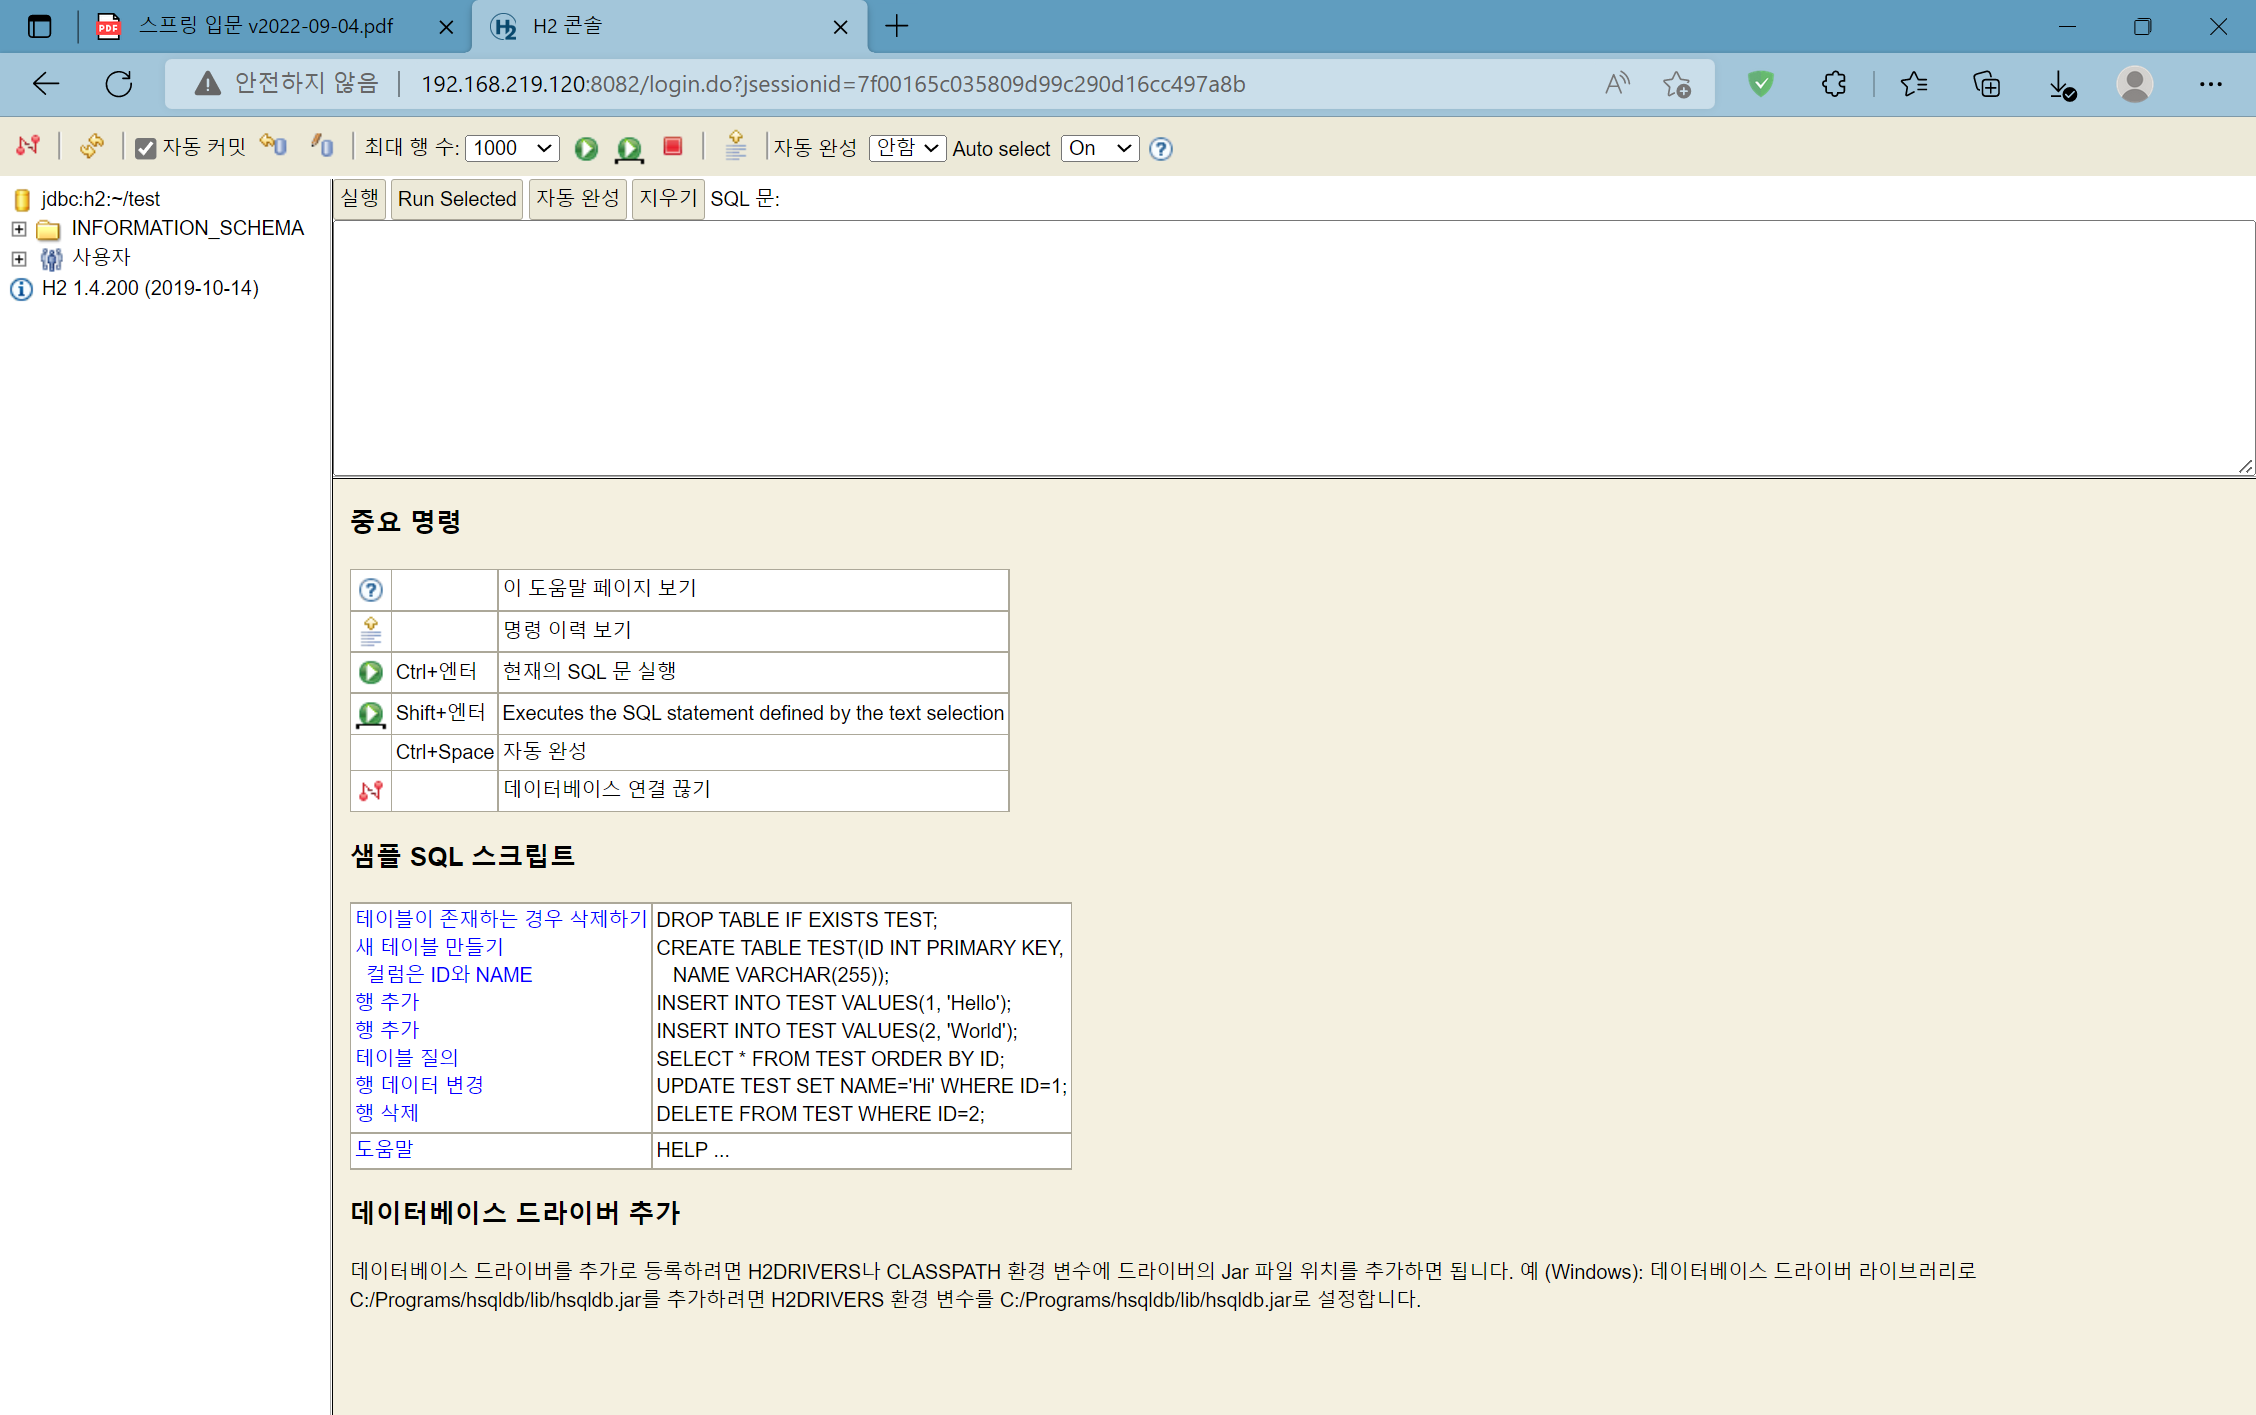The width and height of the screenshot is (2256, 1415).
Task: Click the 새 테이블 만들기 sample link
Action: [429, 947]
